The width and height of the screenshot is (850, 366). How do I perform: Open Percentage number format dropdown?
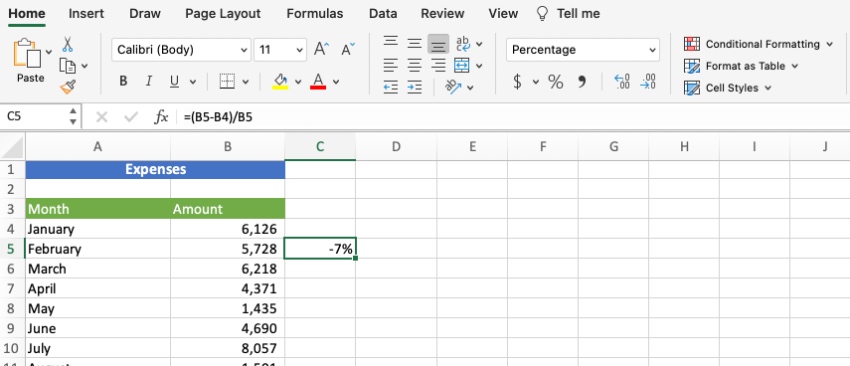pos(652,50)
